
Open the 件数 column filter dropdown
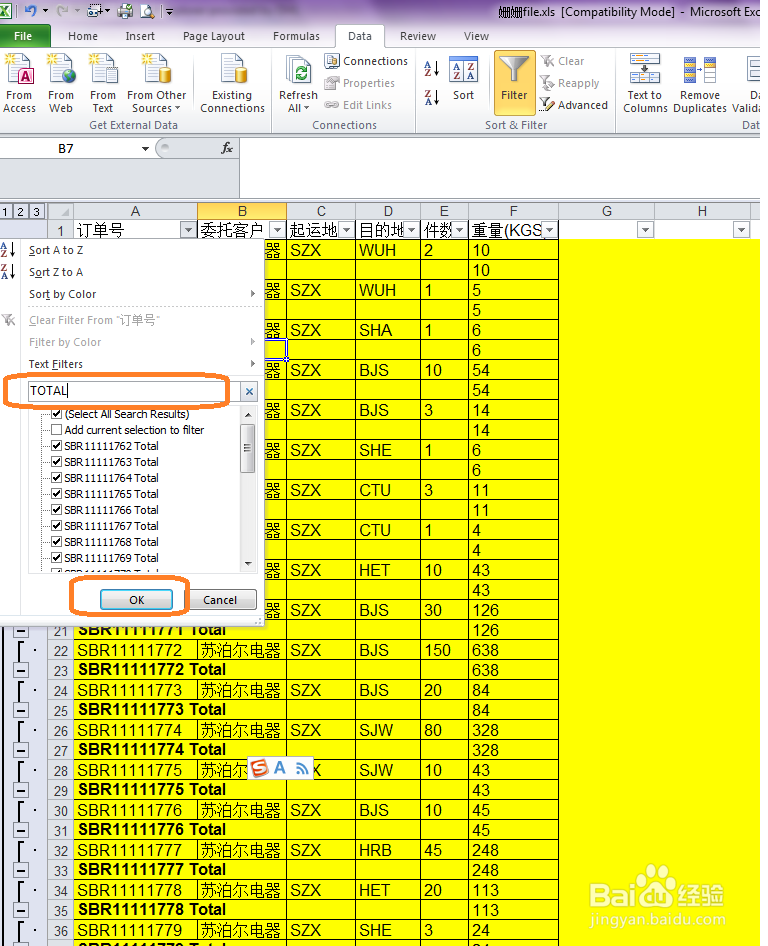[x=460, y=230]
